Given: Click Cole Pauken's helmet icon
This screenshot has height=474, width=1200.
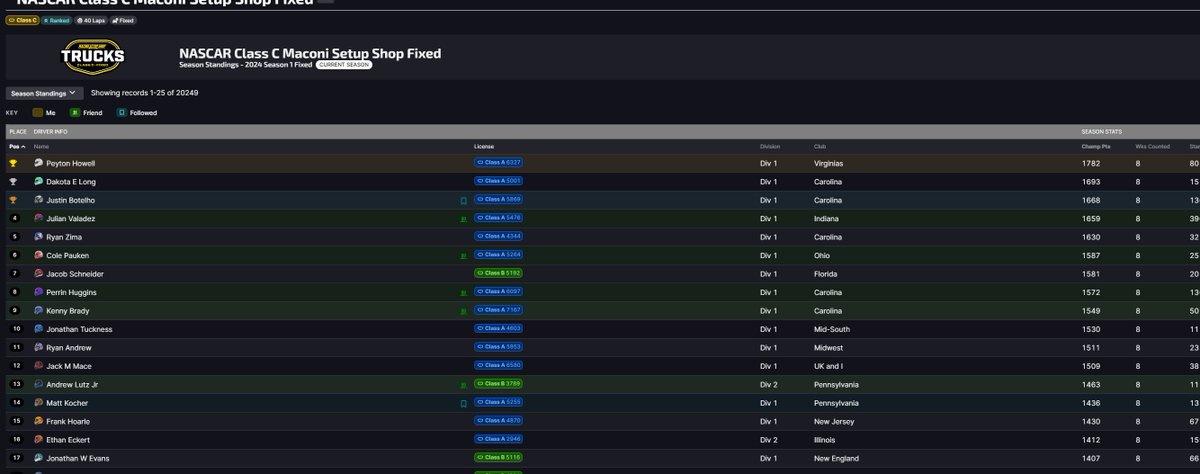Looking at the screenshot, I should tap(38, 255).
